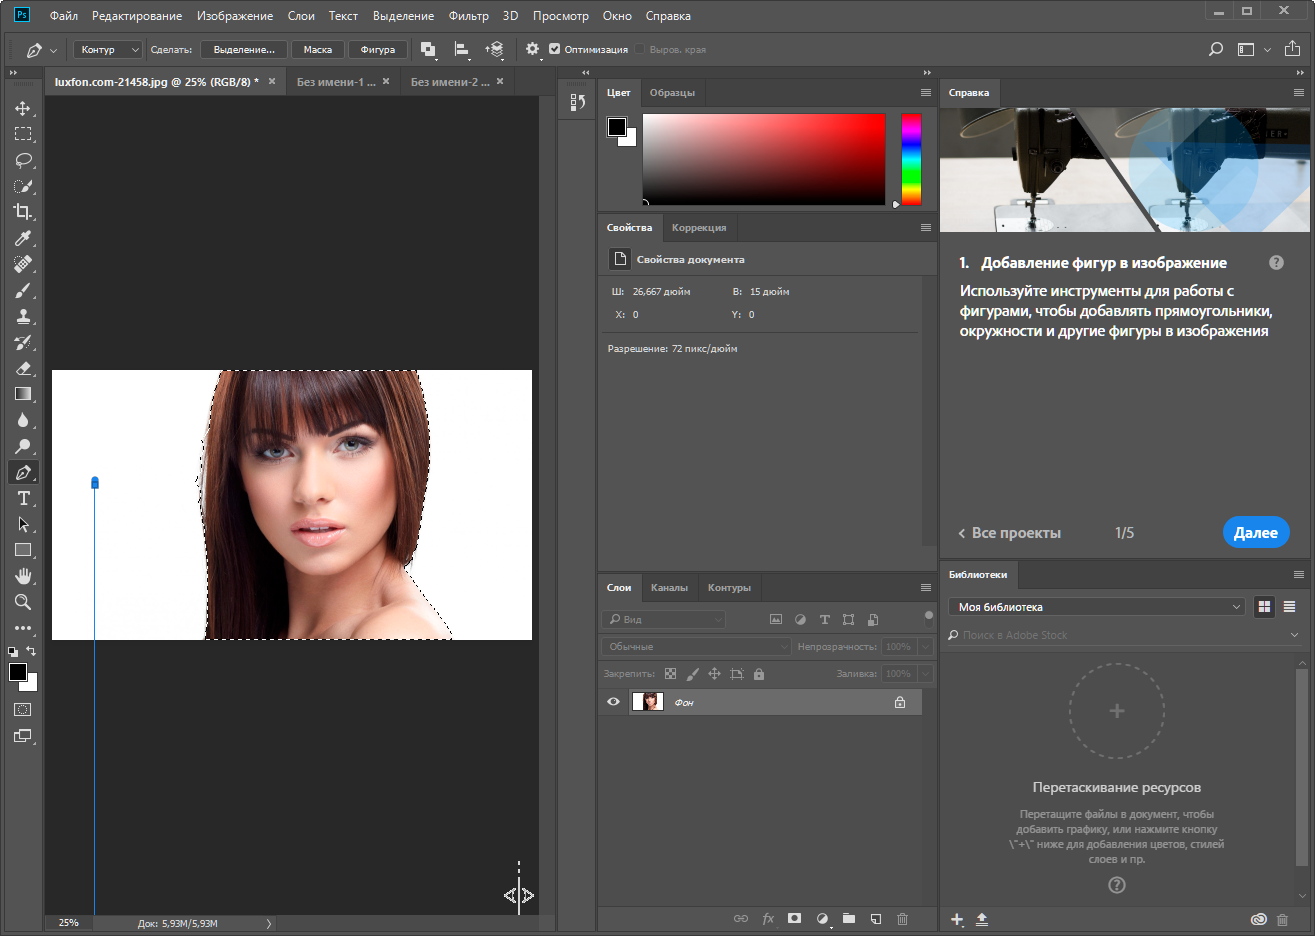Go back to Все проекты
The image size is (1315, 936).
[1009, 533]
